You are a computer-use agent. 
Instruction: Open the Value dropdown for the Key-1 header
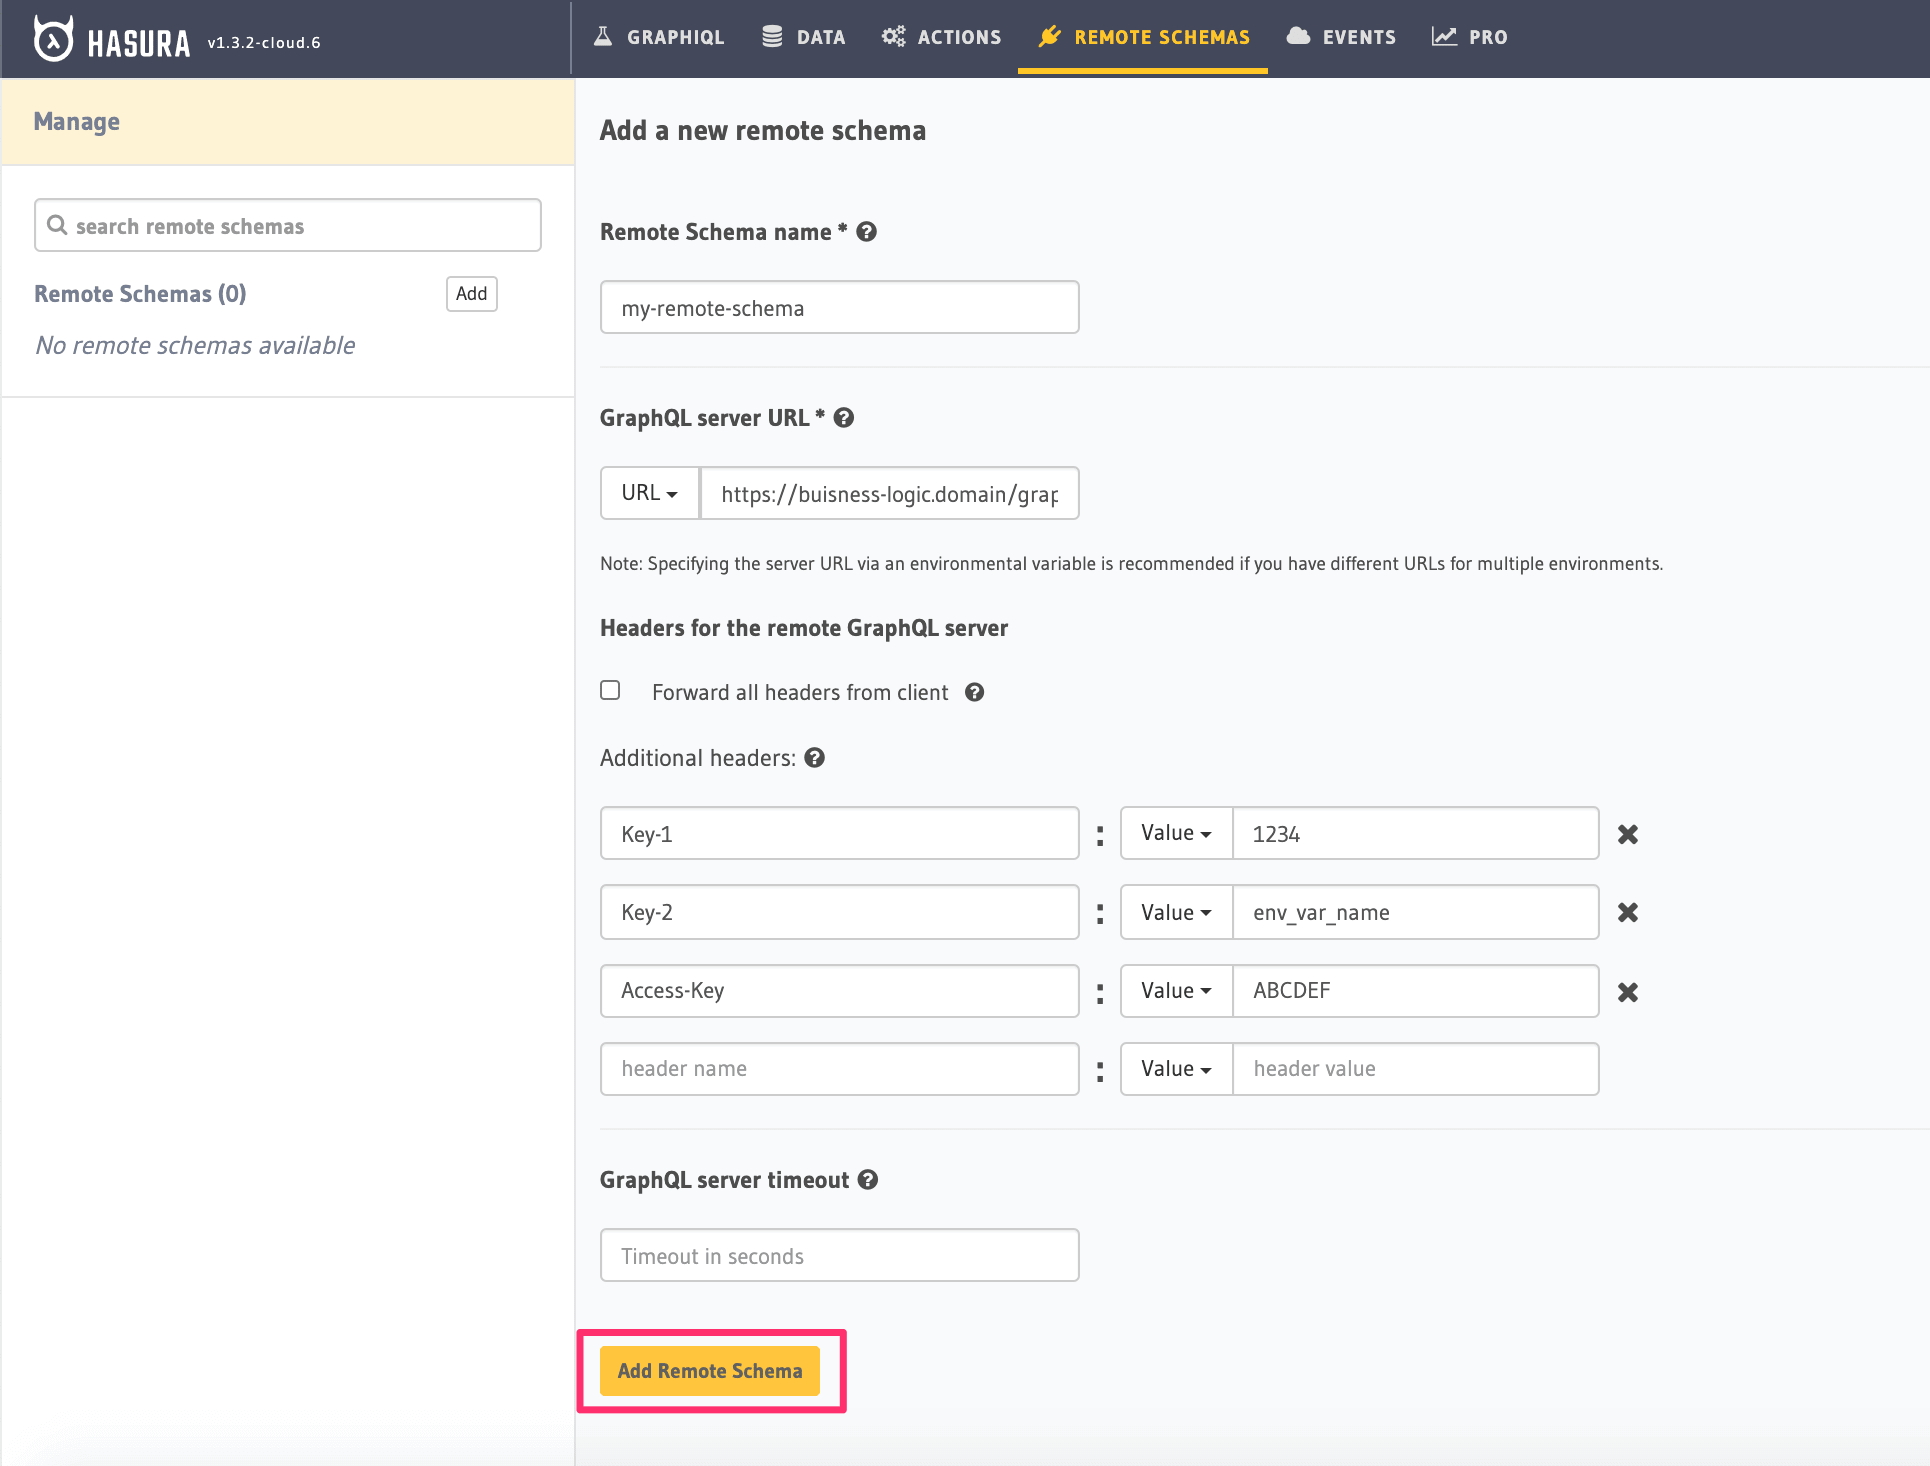click(x=1175, y=832)
